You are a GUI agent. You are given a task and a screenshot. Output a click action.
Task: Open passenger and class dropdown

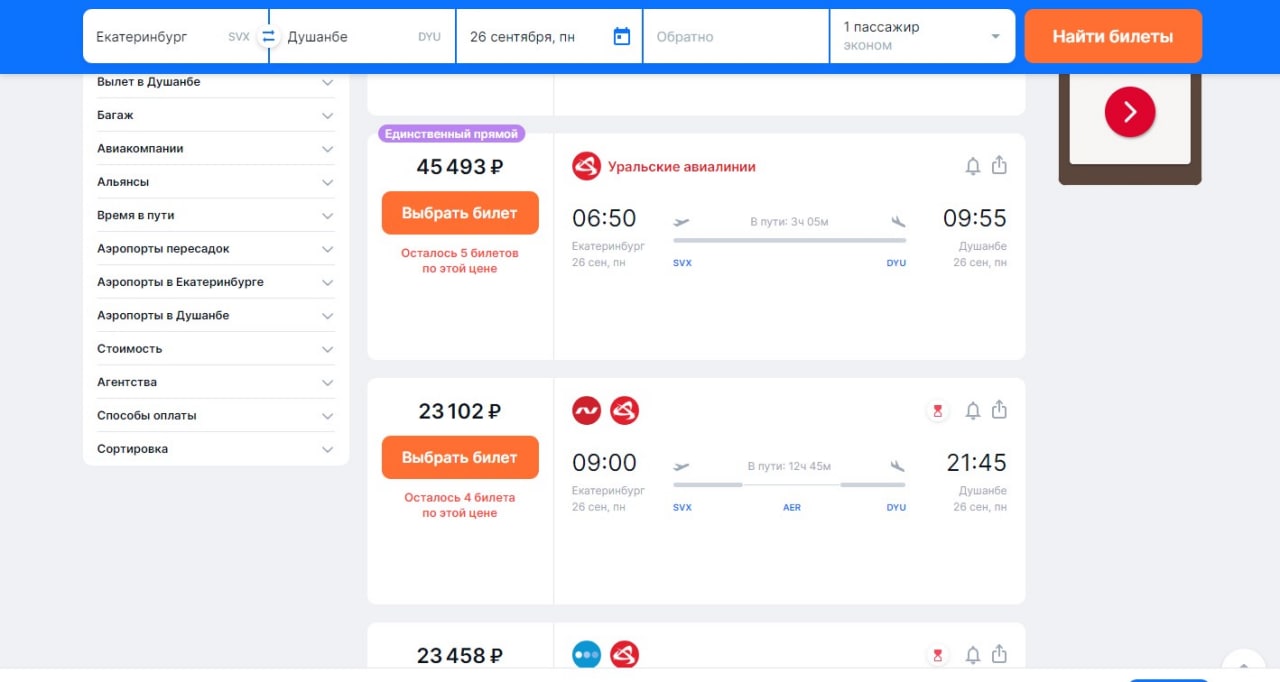pos(921,37)
